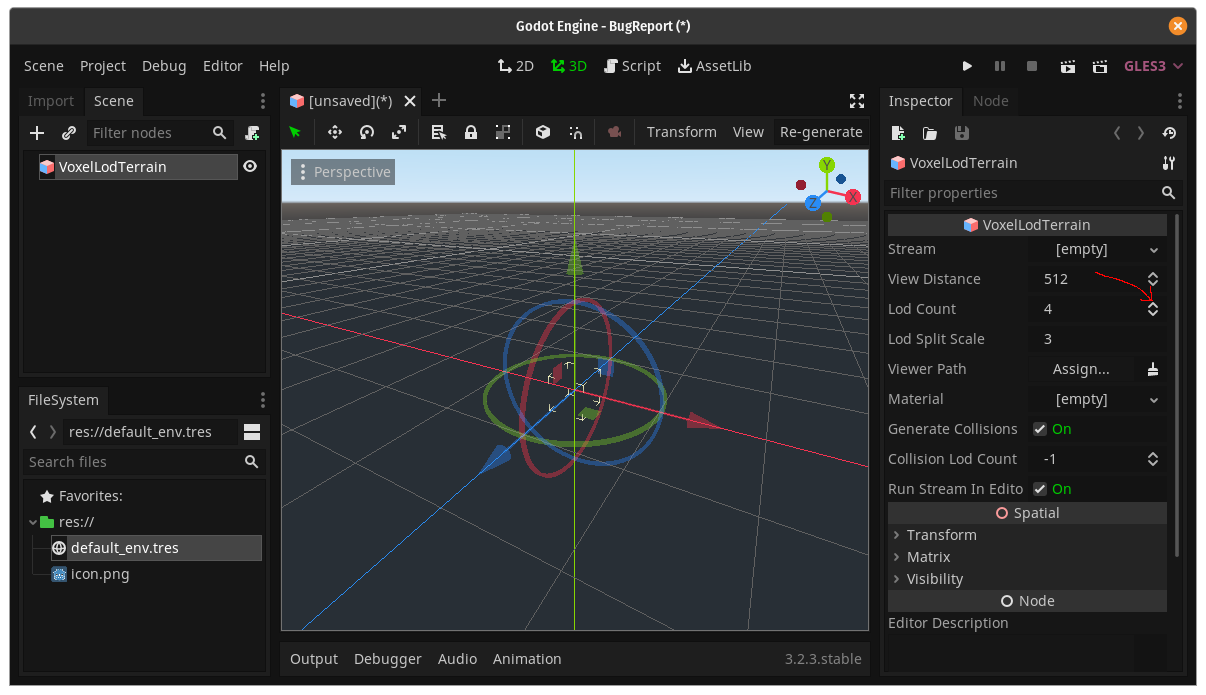Save the current resource in Inspector
Viewport: 1206px width, 695px height.
tap(961, 132)
